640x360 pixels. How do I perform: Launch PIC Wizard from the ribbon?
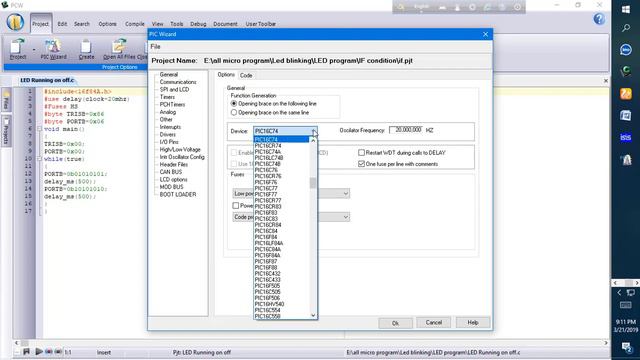(53, 49)
